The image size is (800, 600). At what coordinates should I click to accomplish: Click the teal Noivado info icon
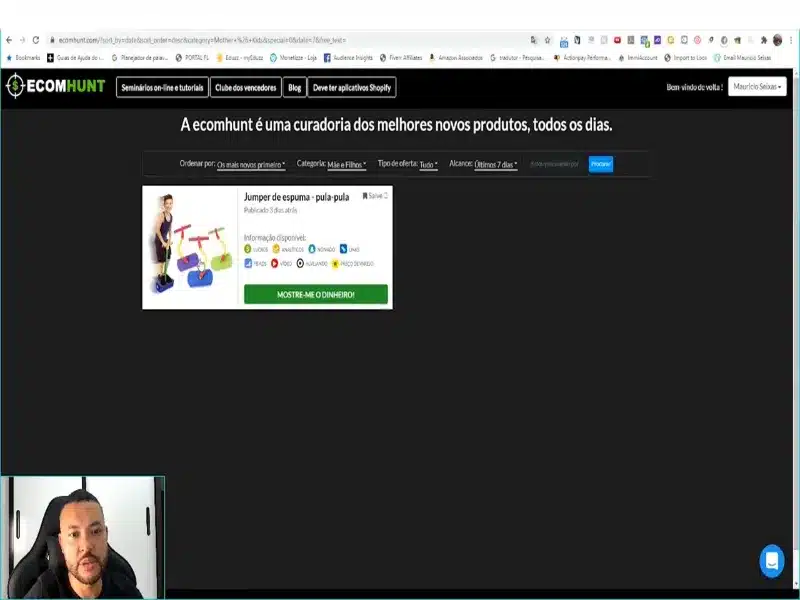pos(312,249)
